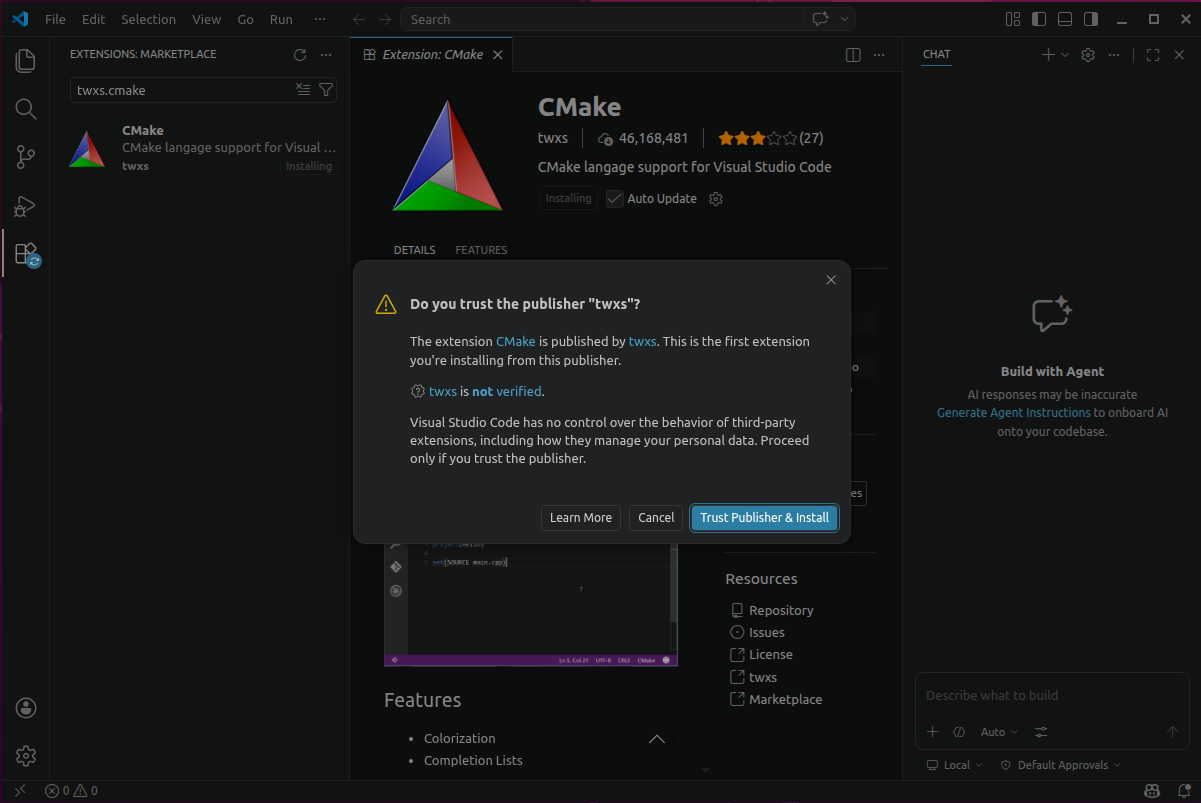Close the publisher trust dialog
Screen dimensions: 1201x803
click(x=831, y=280)
